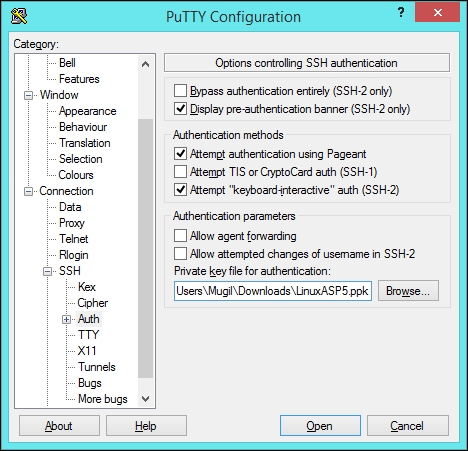This screenshot has height=451, width=468.
Task: Check Attempt TIS or CryptoCard auth
Action: (180, 172)
